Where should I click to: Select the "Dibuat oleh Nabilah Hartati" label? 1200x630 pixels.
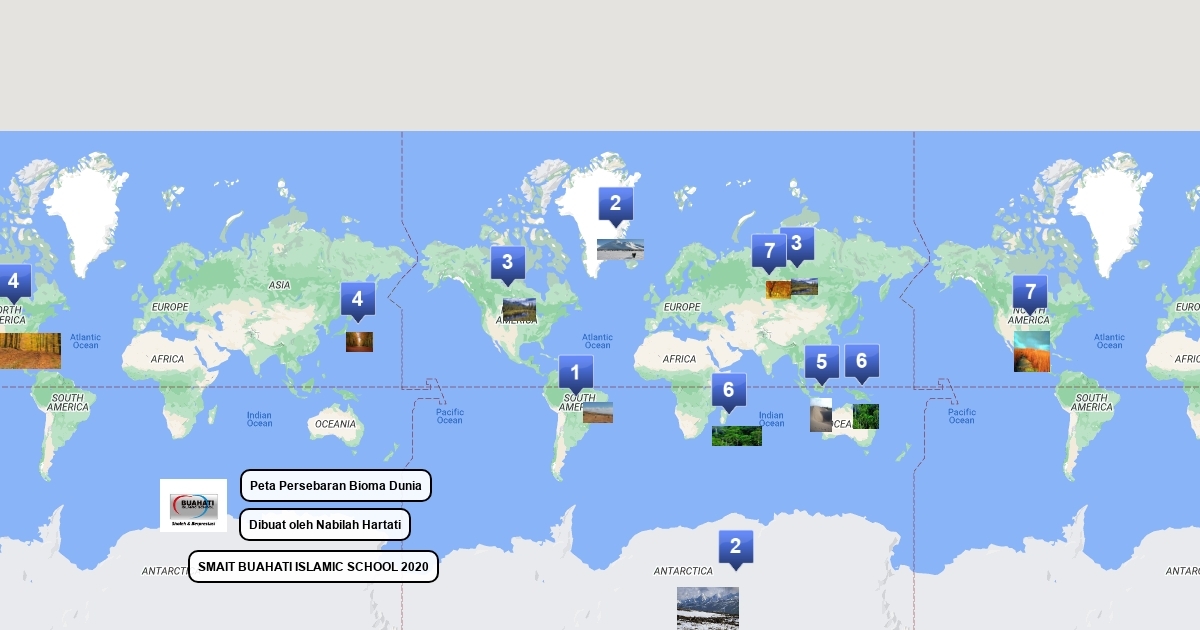coord(324,524)
